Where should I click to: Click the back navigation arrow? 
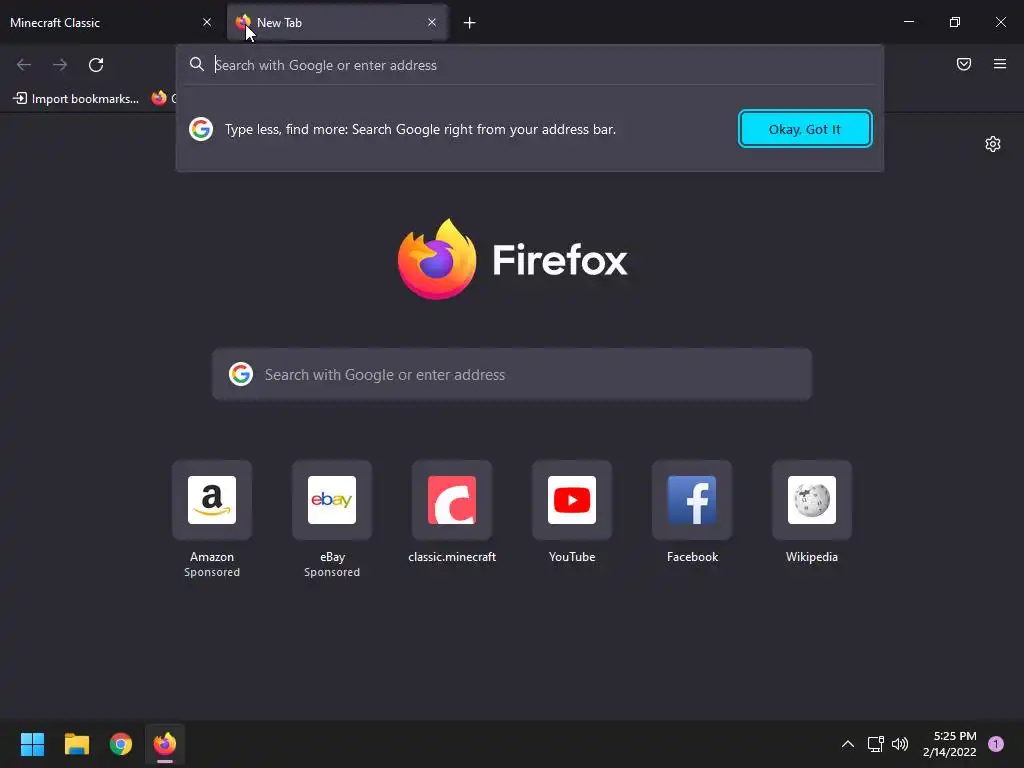[x=24, y=65]
